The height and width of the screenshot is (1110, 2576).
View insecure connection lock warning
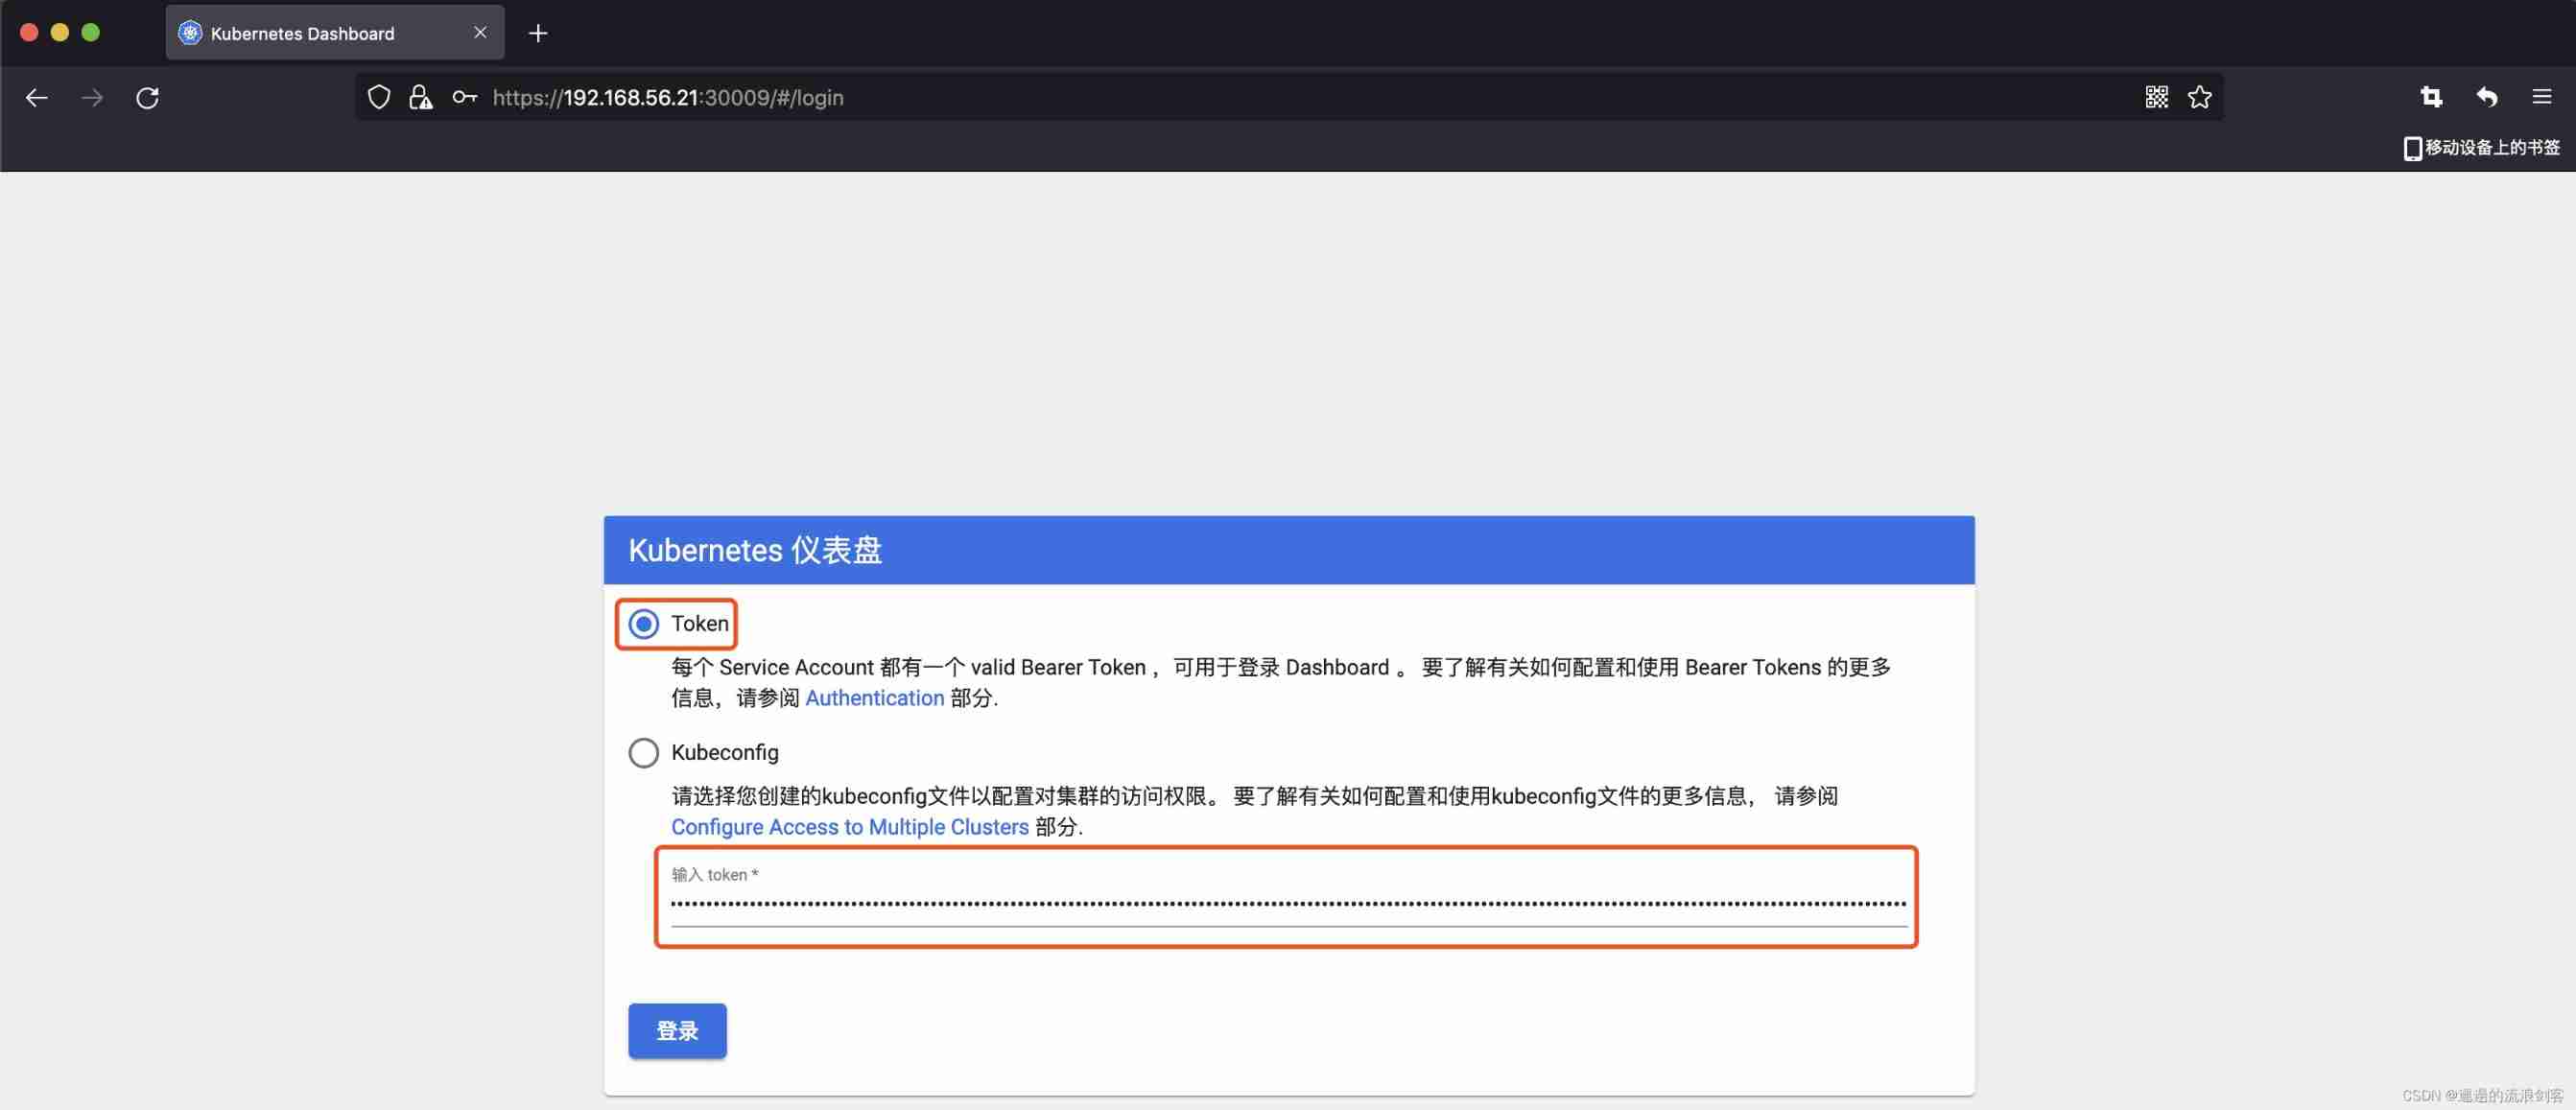pos(421,97)
